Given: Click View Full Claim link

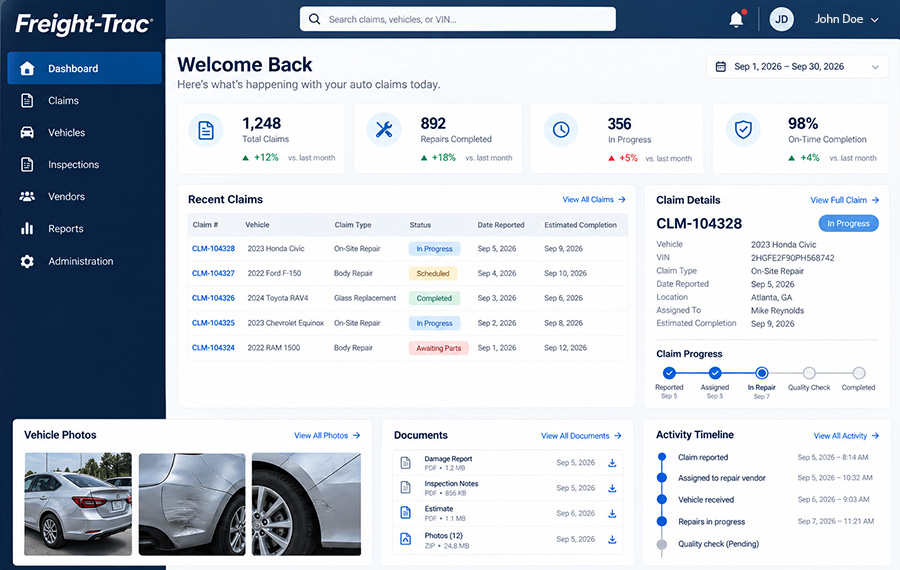Looking at the screenshot, I should pyautogui.click(x=844, y=200).
